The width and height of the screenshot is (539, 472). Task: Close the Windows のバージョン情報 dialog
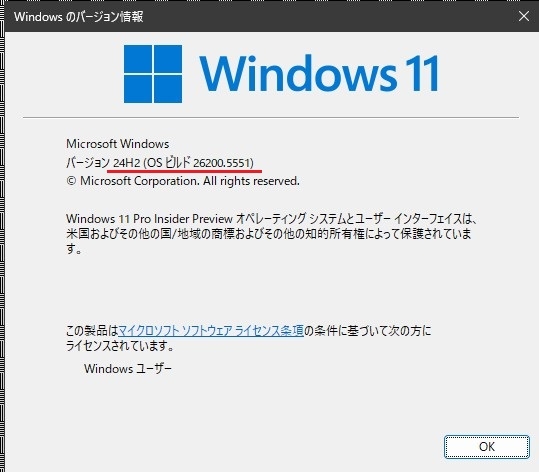click(524, 16)
